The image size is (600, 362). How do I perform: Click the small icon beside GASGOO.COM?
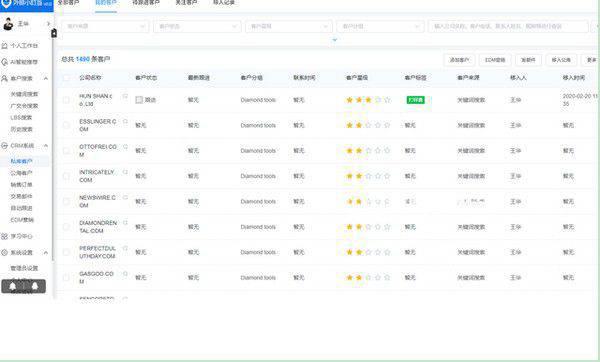125,274
